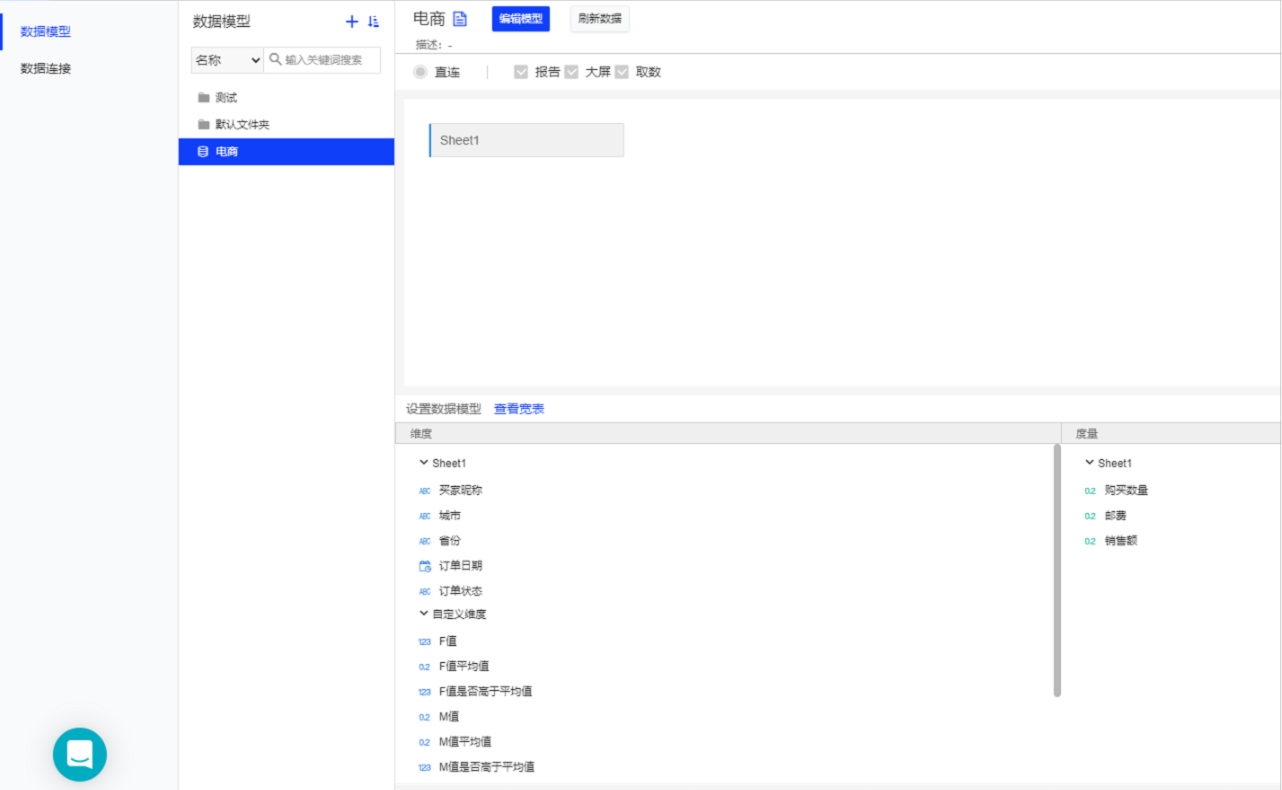Viewport: 1282px width, 790px height.
Task: Select the M值是否高于平均值 custom dimension
Action: point(486,767)
